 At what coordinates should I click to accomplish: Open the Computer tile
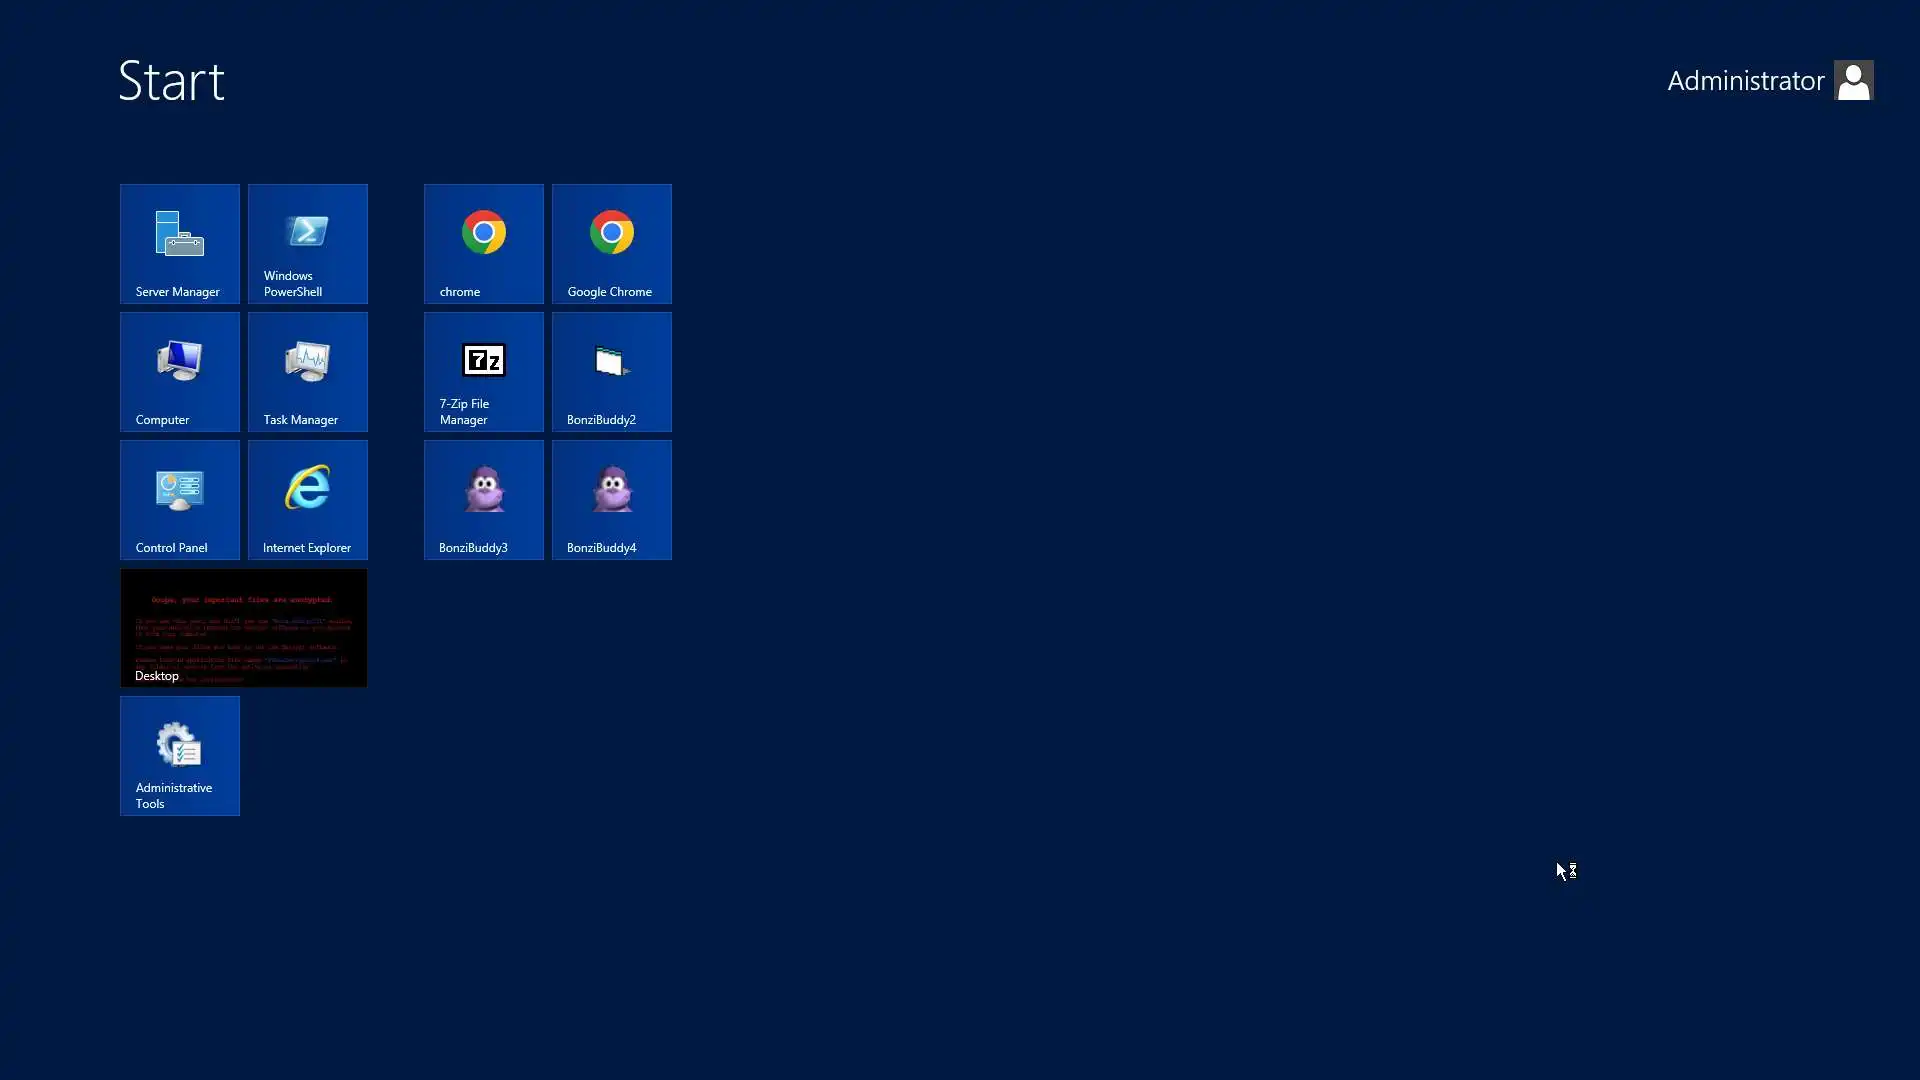[x=180, y=371]
